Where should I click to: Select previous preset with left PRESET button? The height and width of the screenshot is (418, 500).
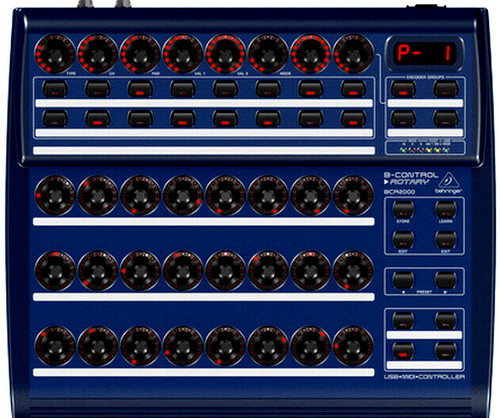[x=403, y=280]
